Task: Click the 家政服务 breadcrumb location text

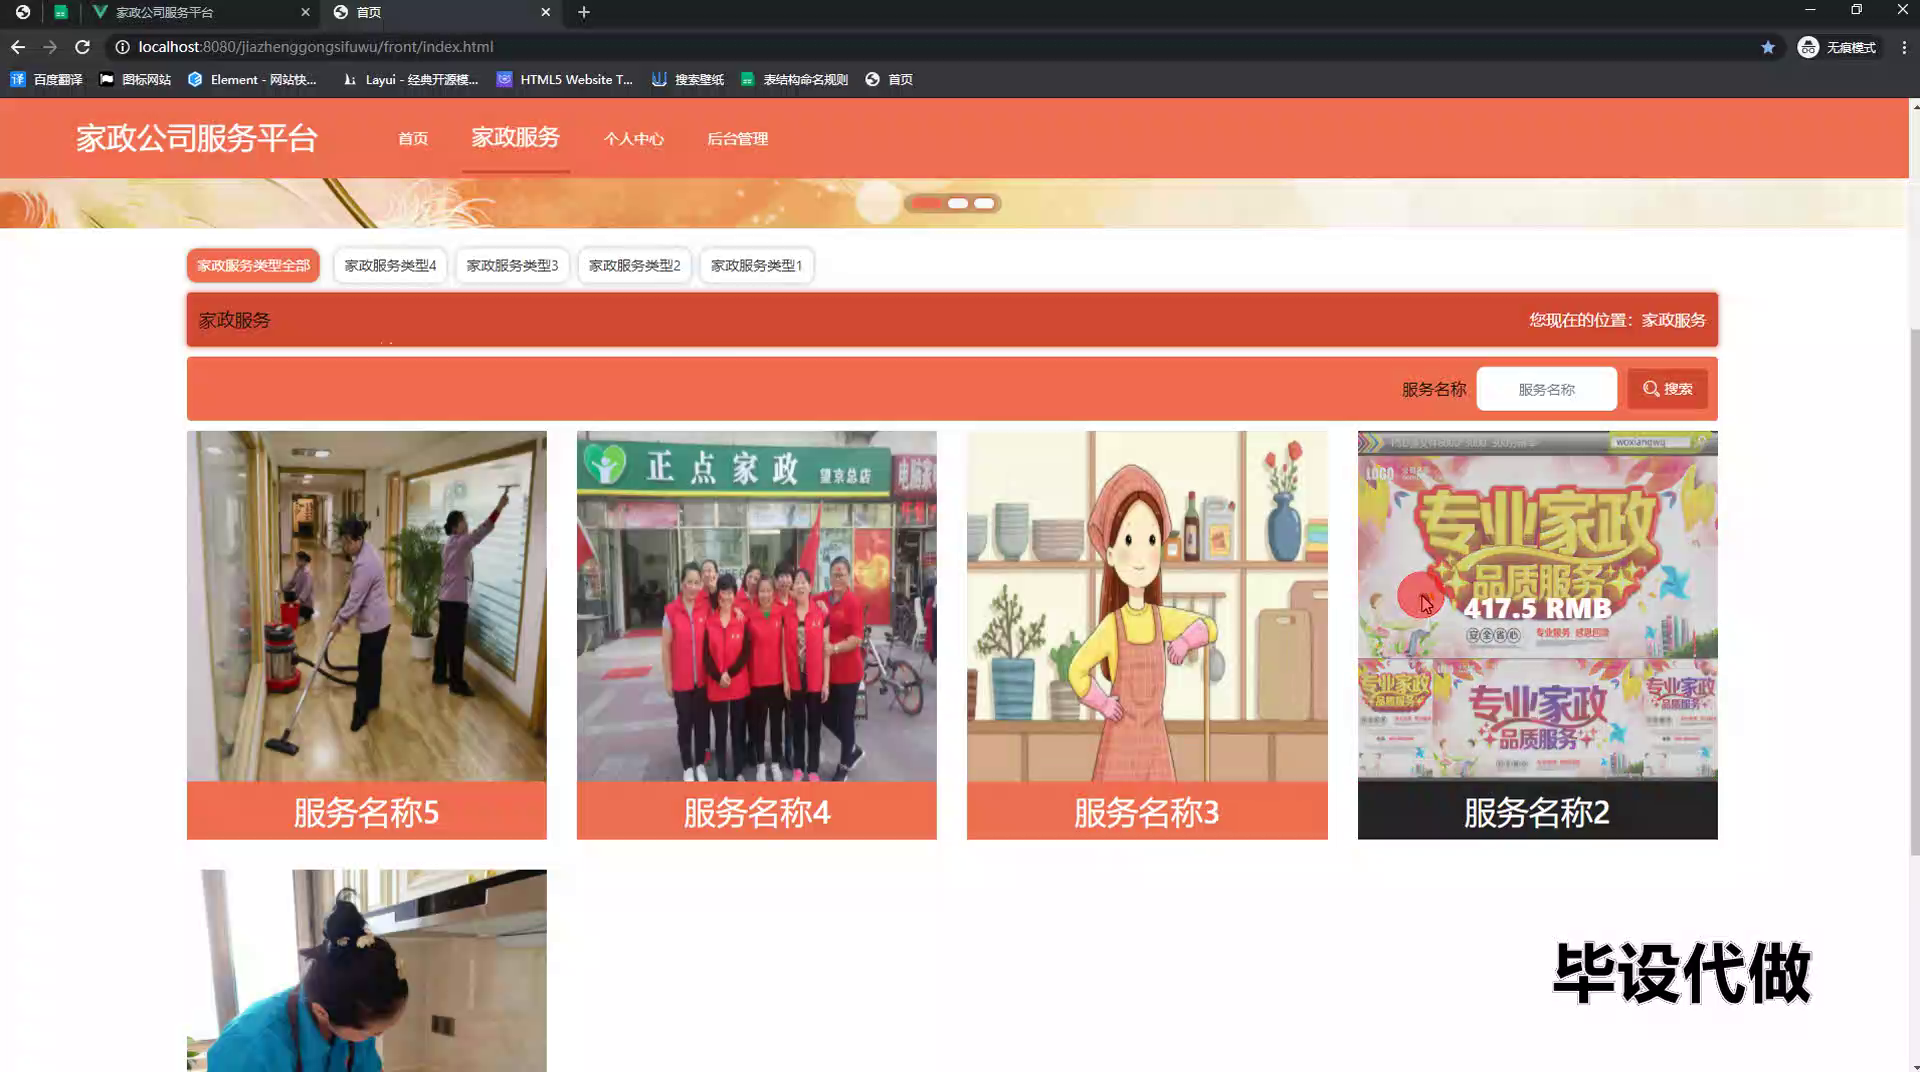Action: [x=1673, y=320]
